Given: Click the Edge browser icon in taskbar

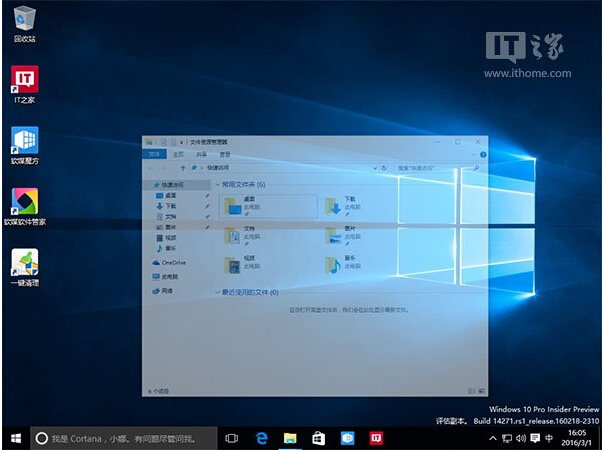Looking at the screenshot, I should pyautogui.click(x=262, y=438).
